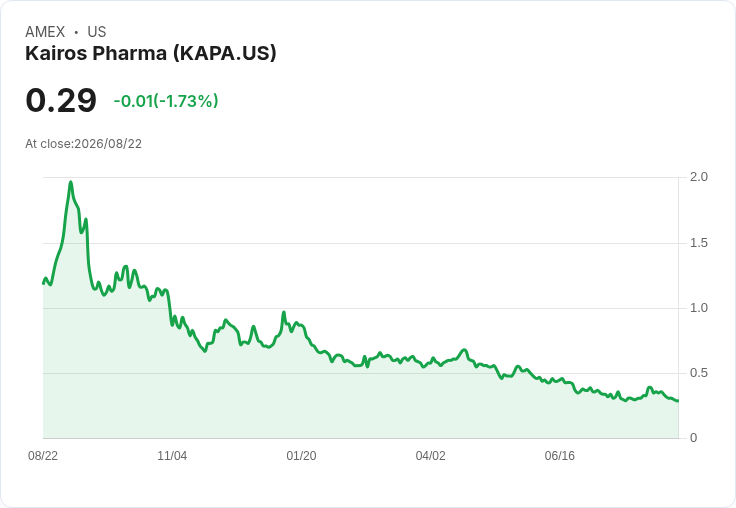The image size is (736, 508).
Task: Click the At close:2026/08/22 timestamp
Action: click(x=84, y=144)
